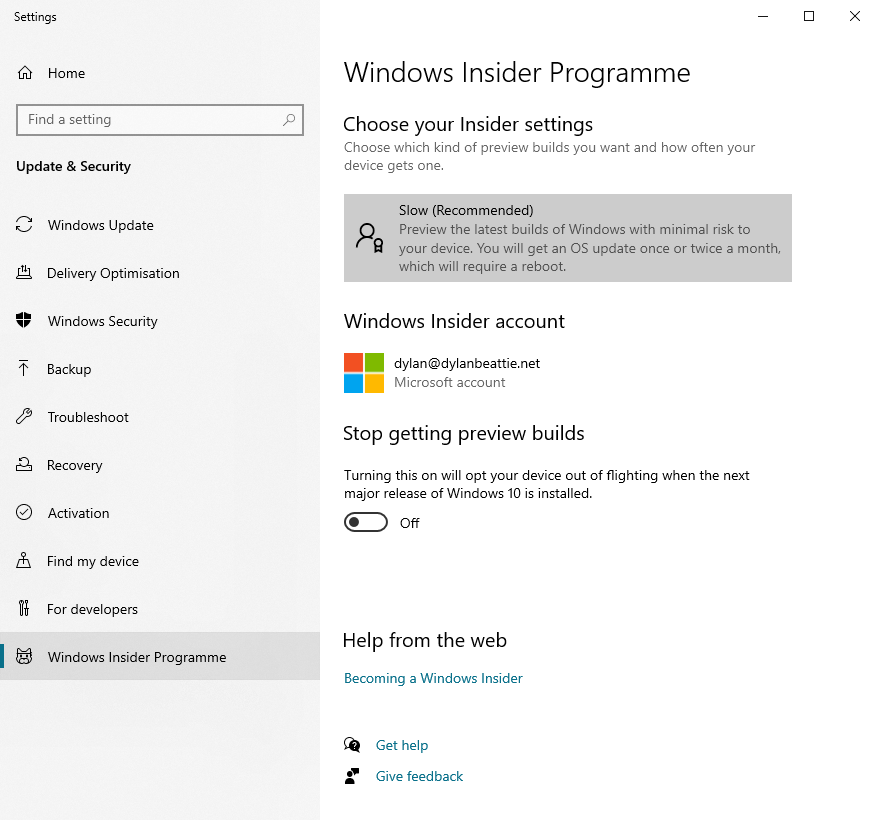Click the Windows Security shield icon
The image size is (878, 820).
click(24, 320)
